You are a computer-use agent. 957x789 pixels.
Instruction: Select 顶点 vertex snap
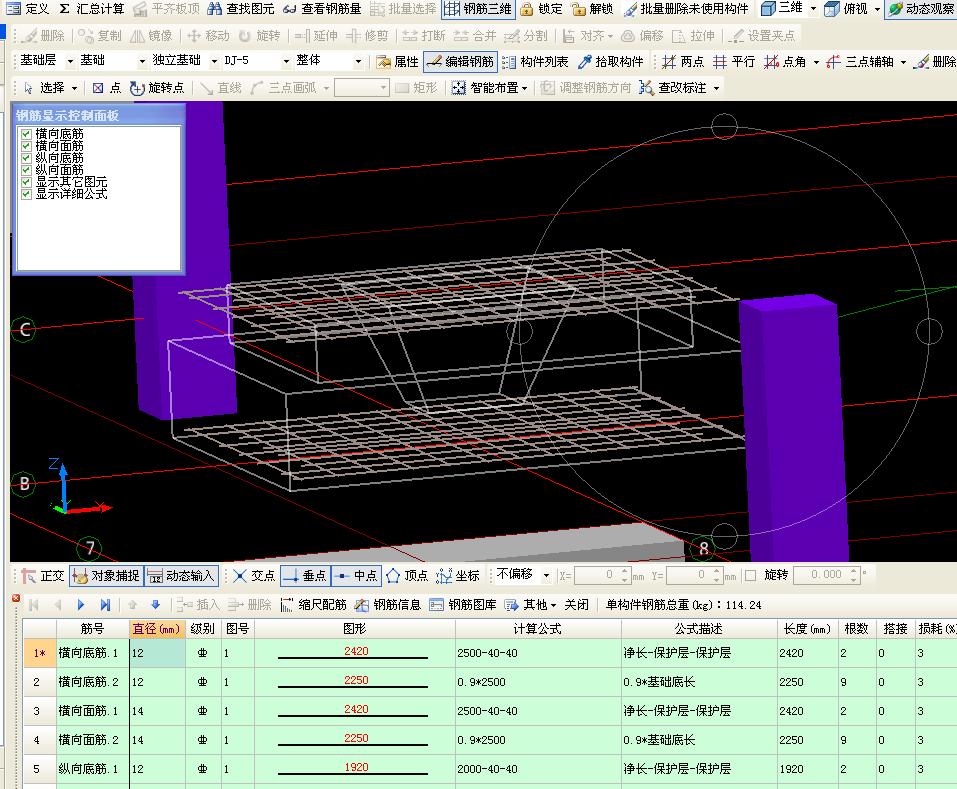(407, 575)
